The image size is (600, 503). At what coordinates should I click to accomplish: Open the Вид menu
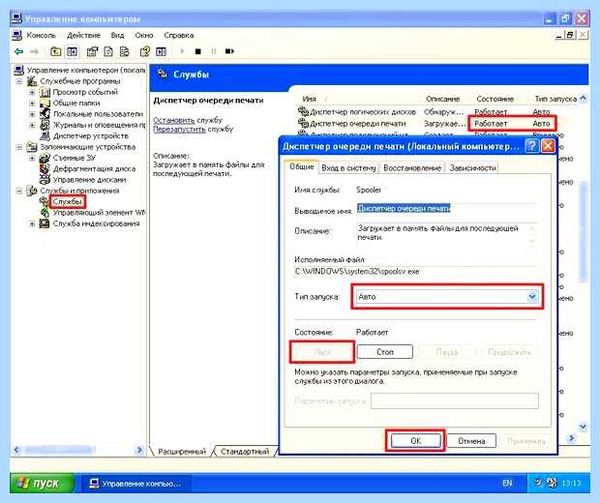117,35
